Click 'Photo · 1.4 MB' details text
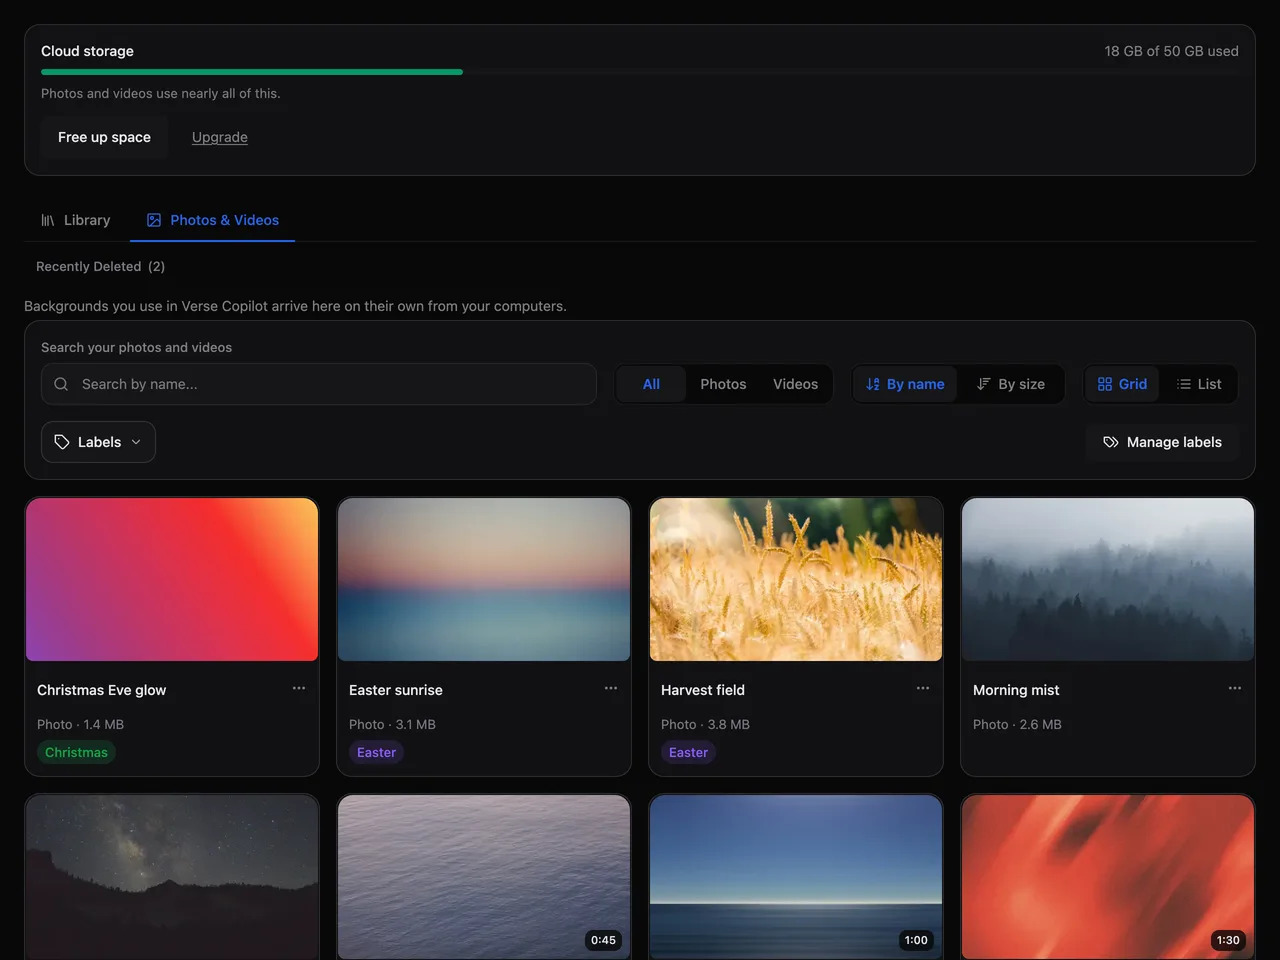The image size is (1280, 960). click(80, 724)
